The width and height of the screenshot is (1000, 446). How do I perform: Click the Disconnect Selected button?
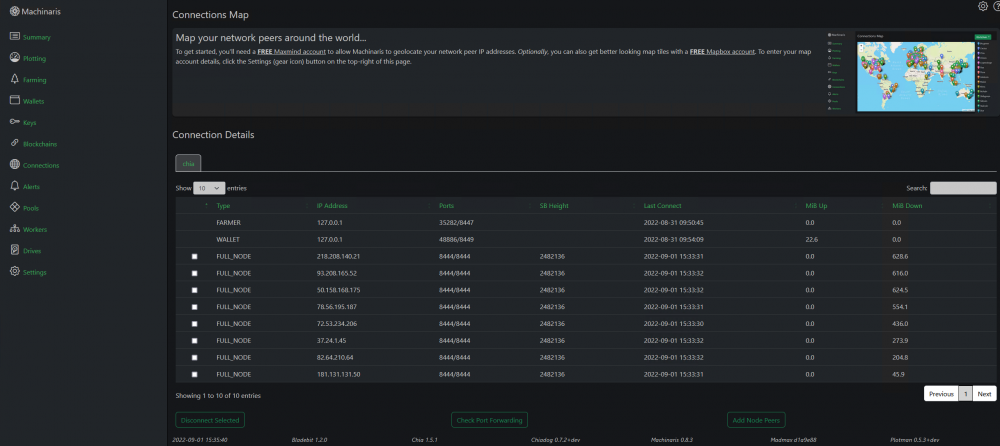[x=210, y=420]
